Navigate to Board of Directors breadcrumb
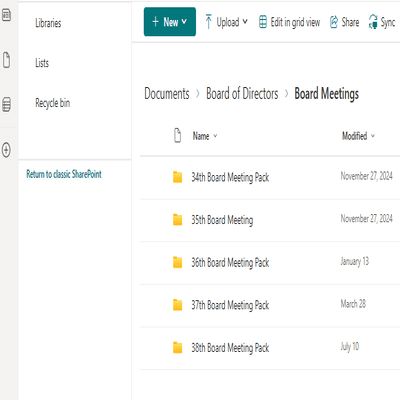The height and width of the screenshot is (400, 400). [242, 94]
